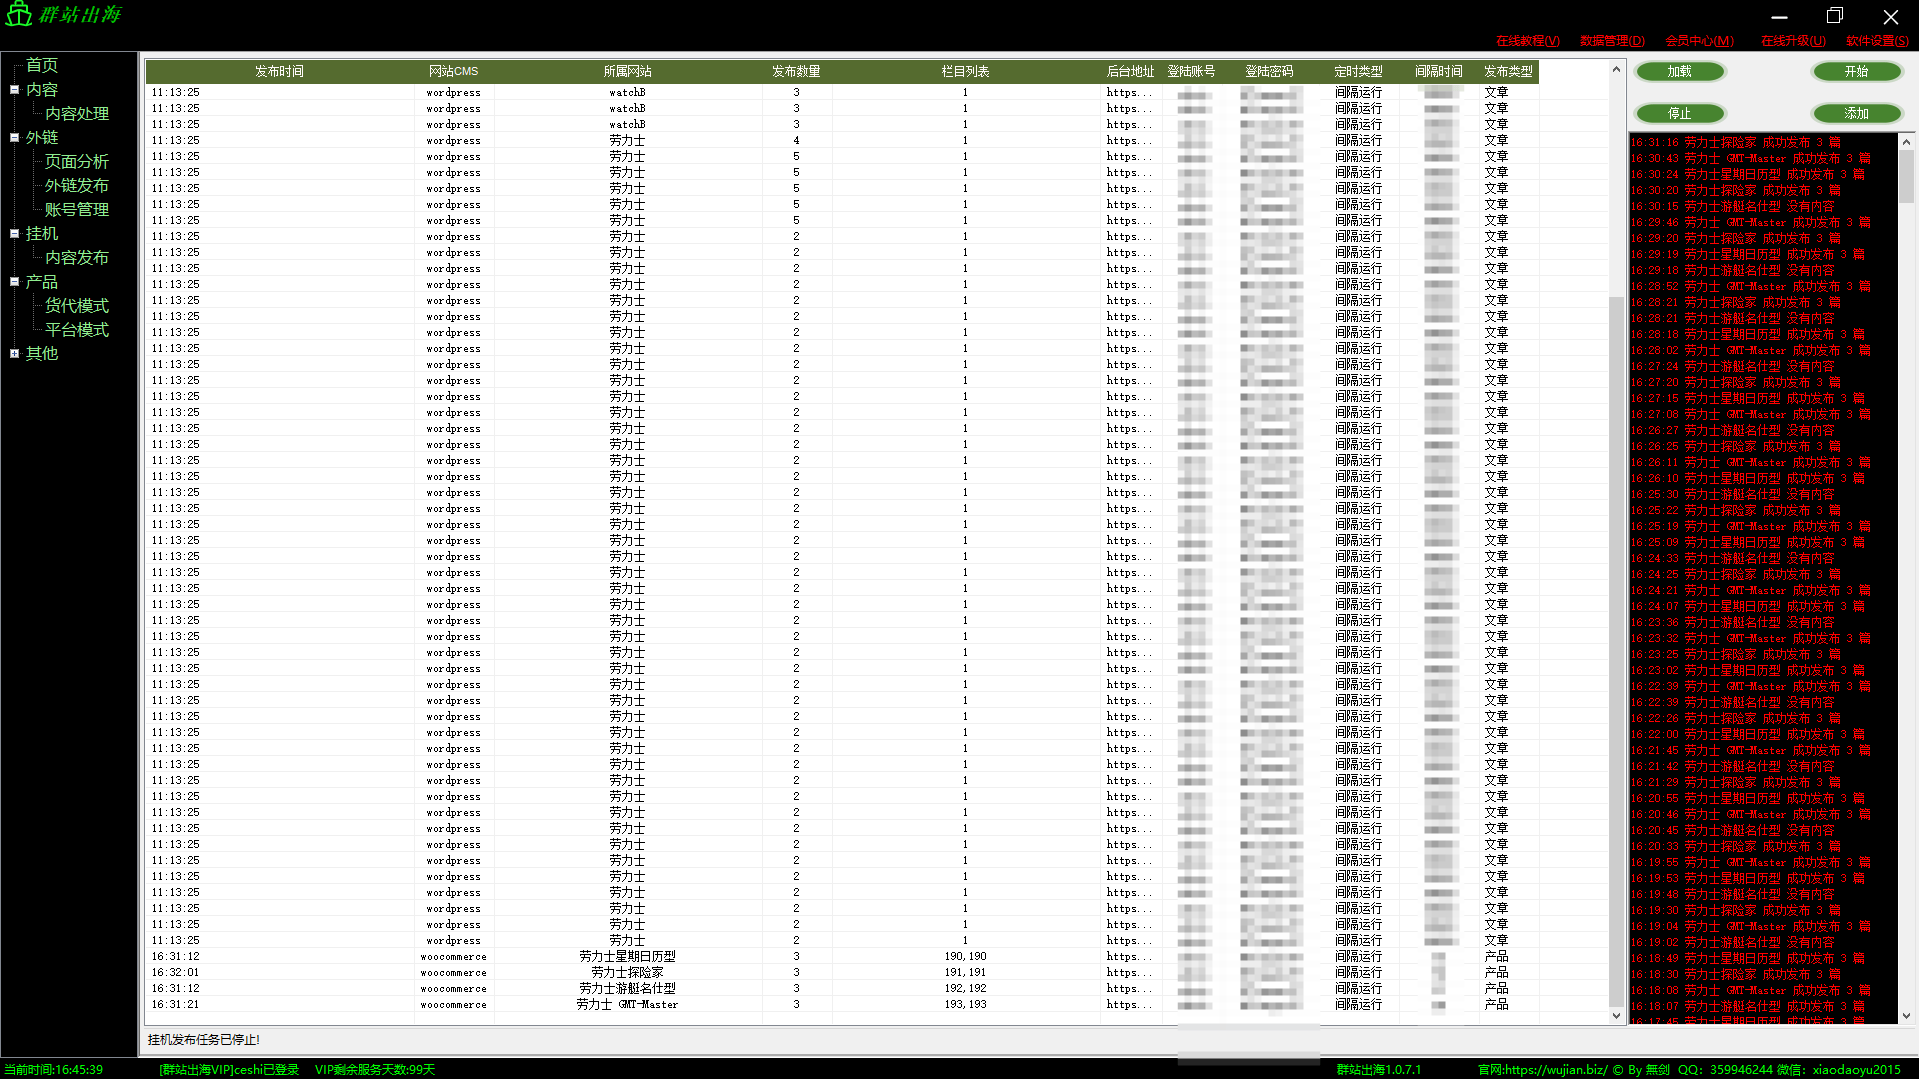
Task: Click the 群站出海1.0.7.1 version label
Action: (1378, 1070)
